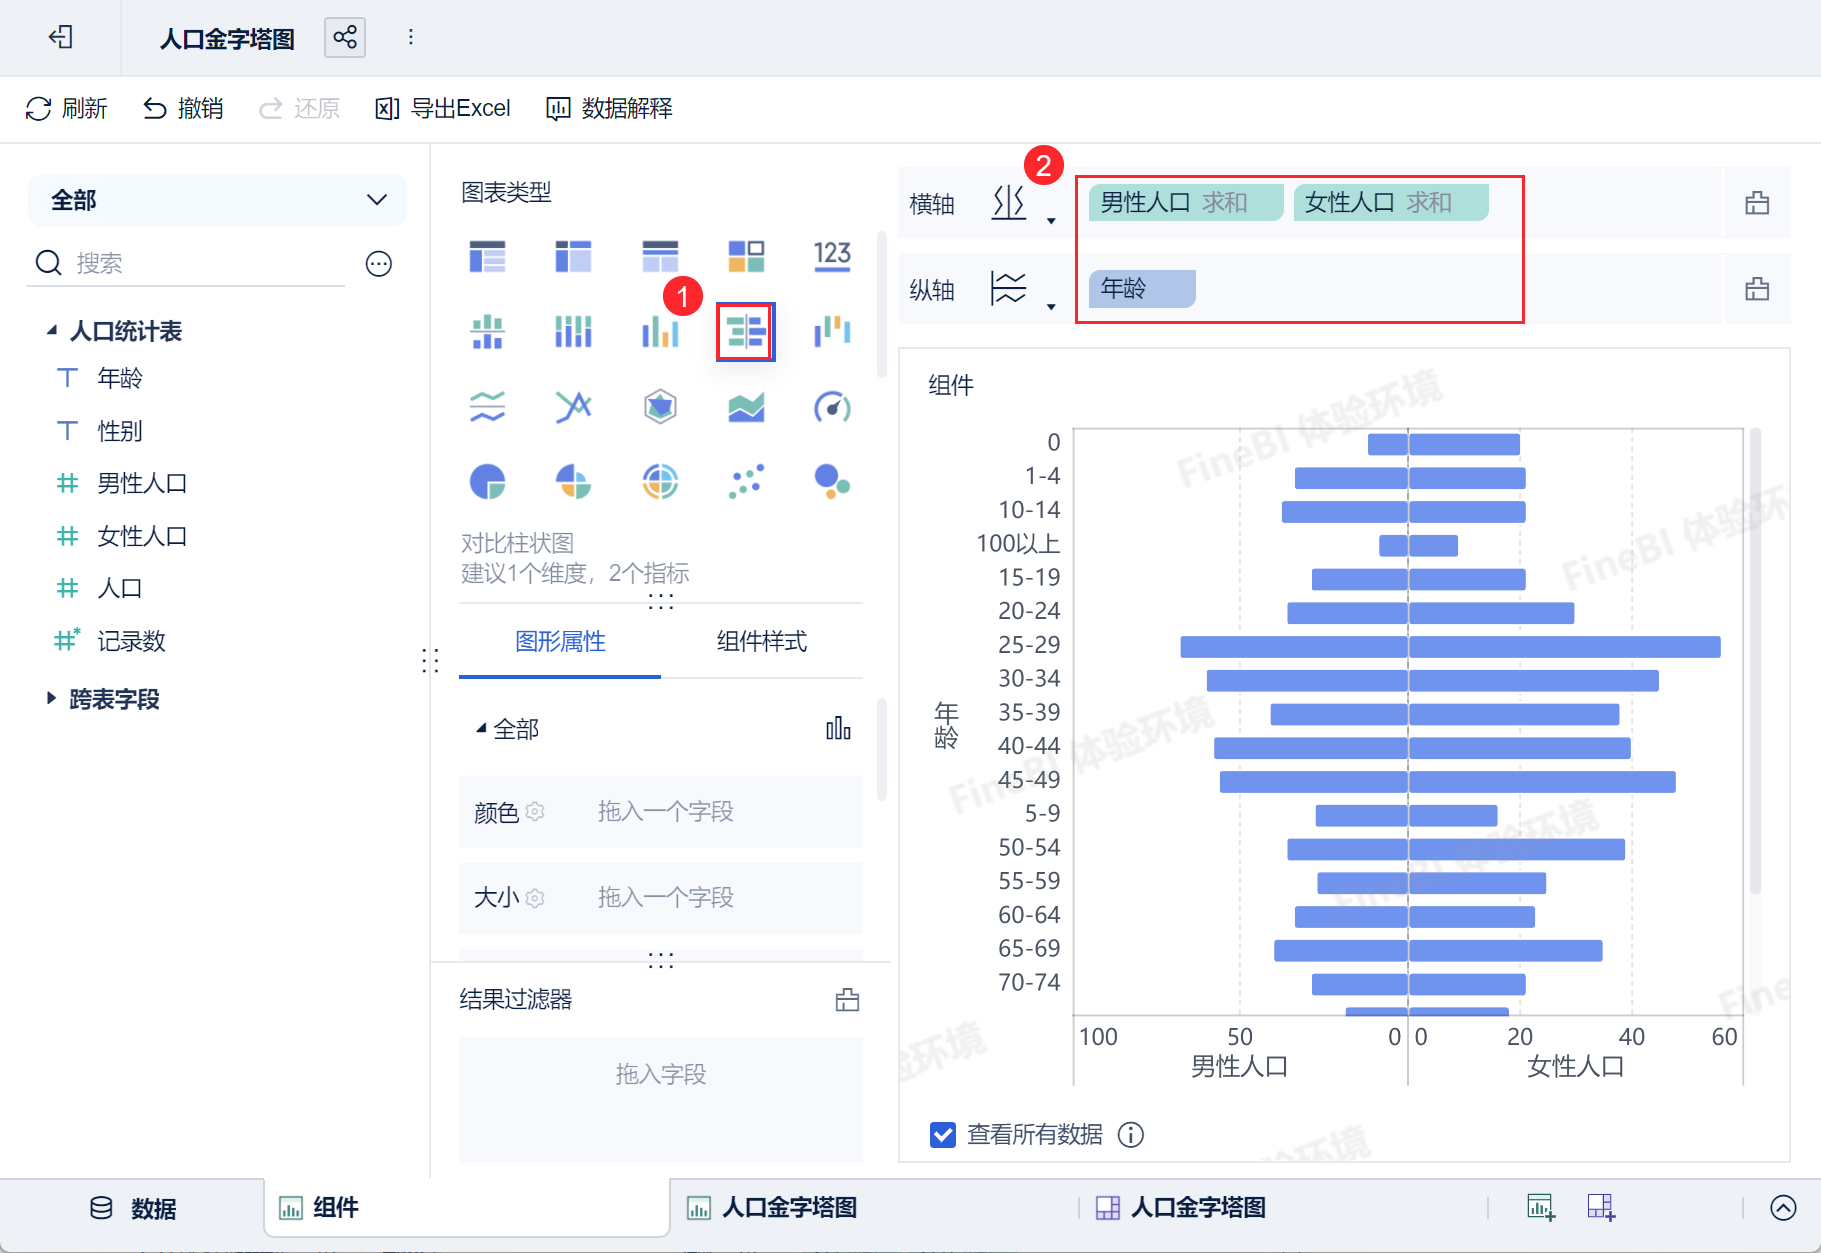Viewport: 1821px width, 1253px height.
Task: Select the 年龄 field in the field list
Action: [120, 378]
